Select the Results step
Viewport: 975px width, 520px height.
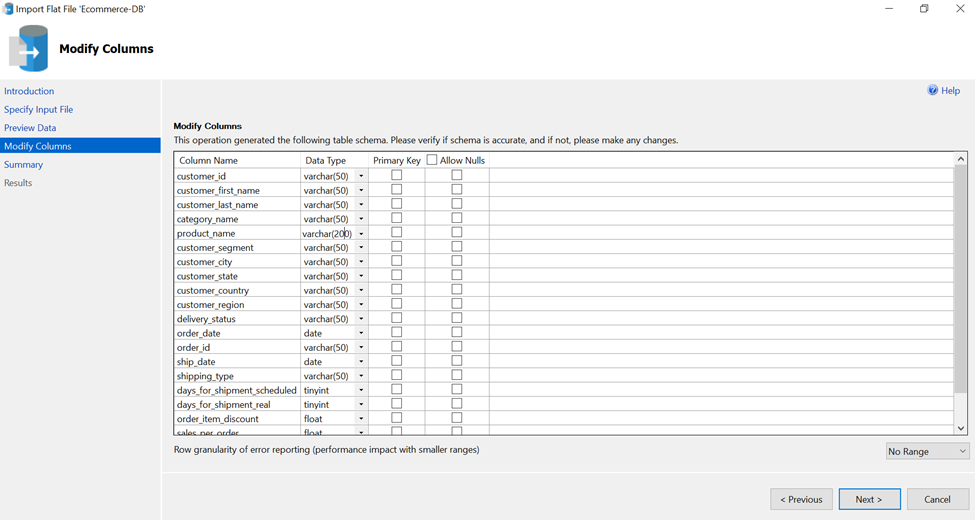click(18, 183)
